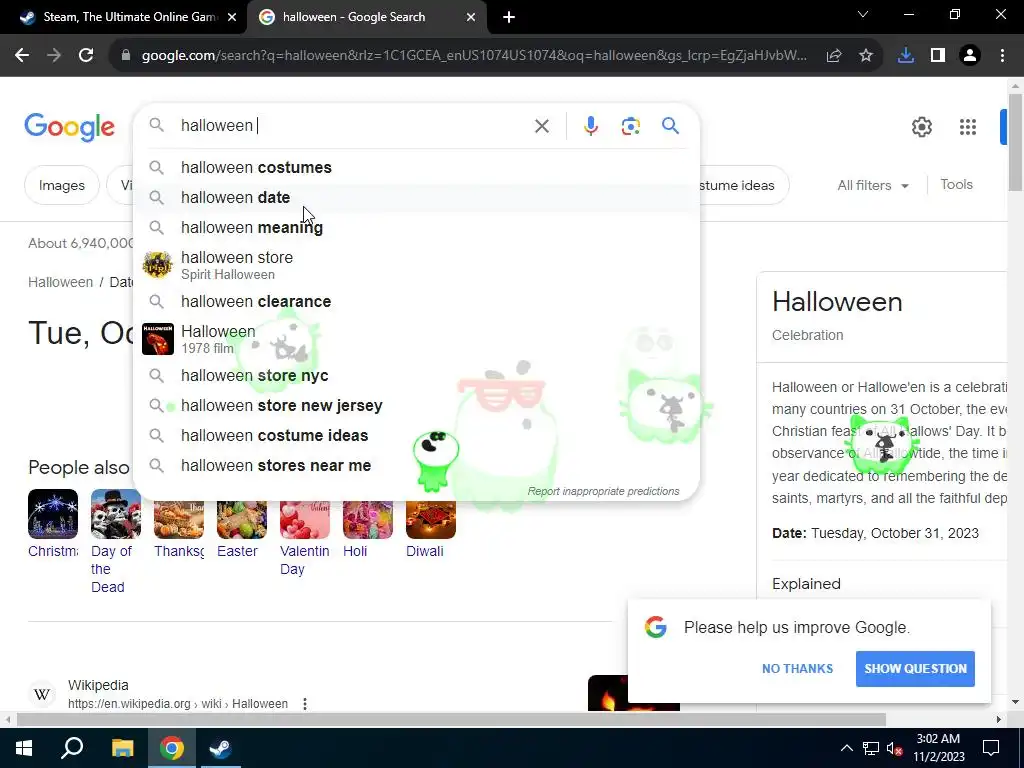Open File Explorer from the taskbar

point(122,748)
